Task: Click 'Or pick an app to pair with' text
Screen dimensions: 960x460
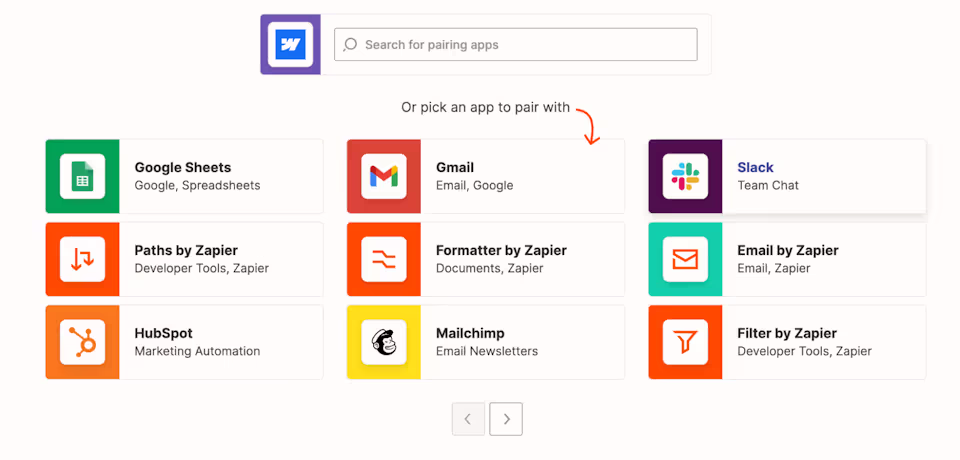Action: [x=486, y=108]
